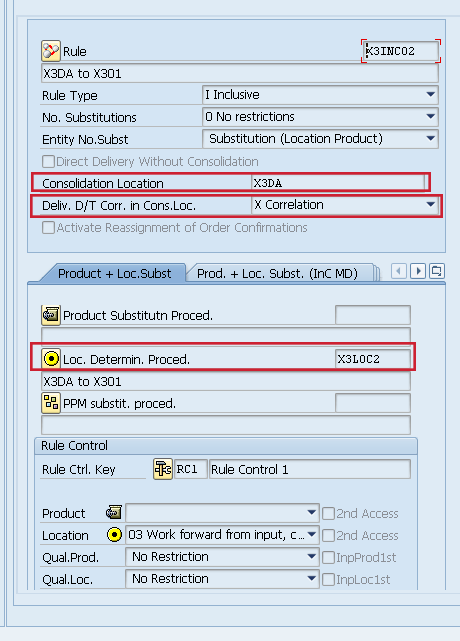460x641 pixels.
Task: Click the Rule input field showing X3INC02
Action: click(x=401, y=51)
